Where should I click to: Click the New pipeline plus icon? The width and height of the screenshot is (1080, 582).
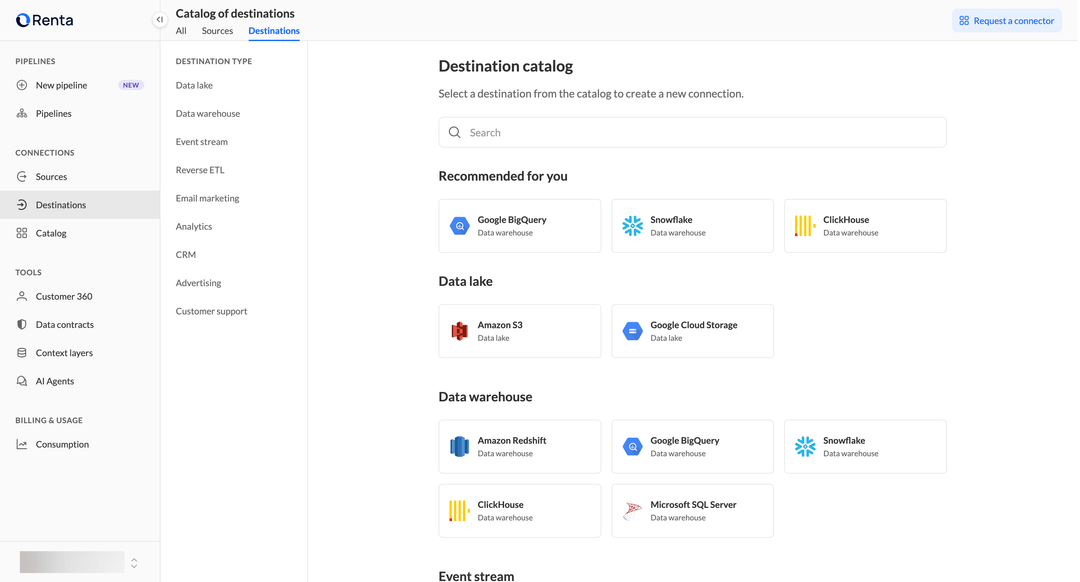[x=22, y=85]
